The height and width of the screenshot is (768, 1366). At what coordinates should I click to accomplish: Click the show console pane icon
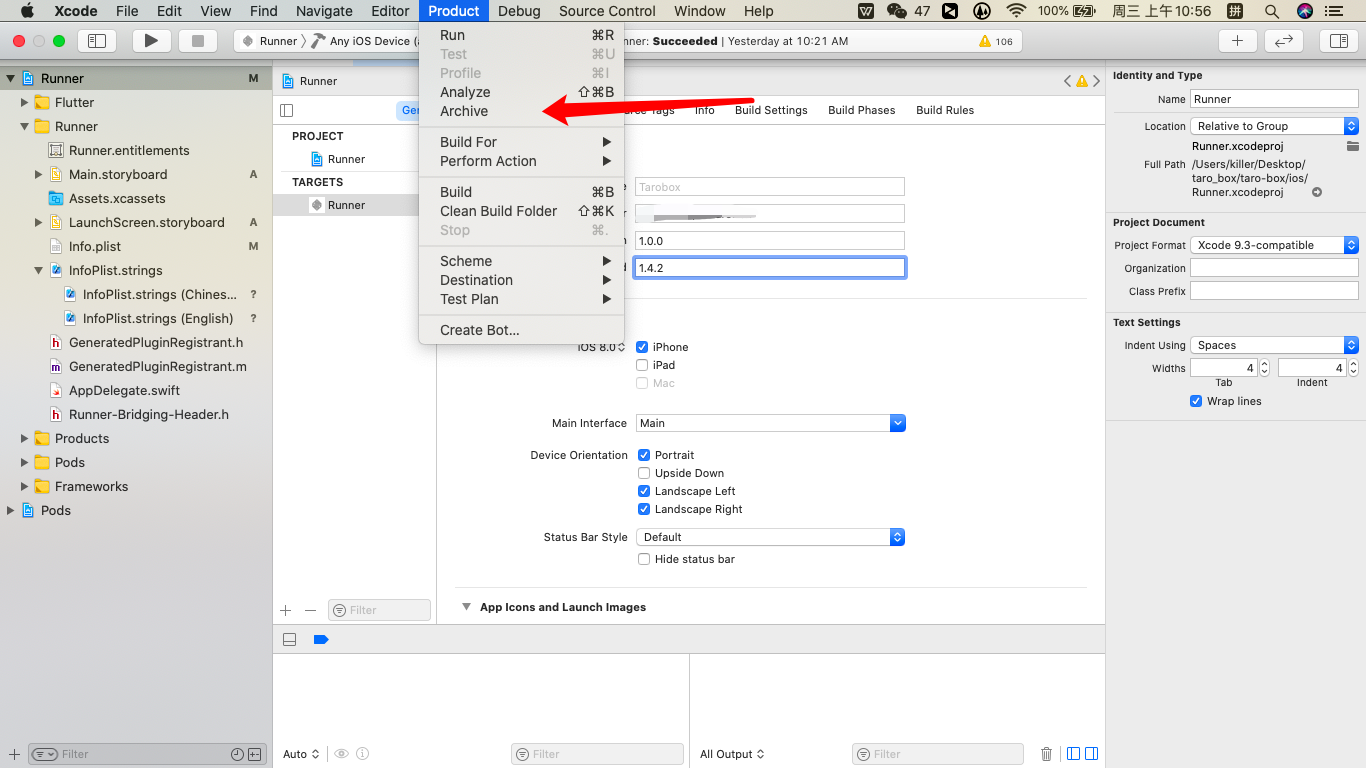(1092, 754)
